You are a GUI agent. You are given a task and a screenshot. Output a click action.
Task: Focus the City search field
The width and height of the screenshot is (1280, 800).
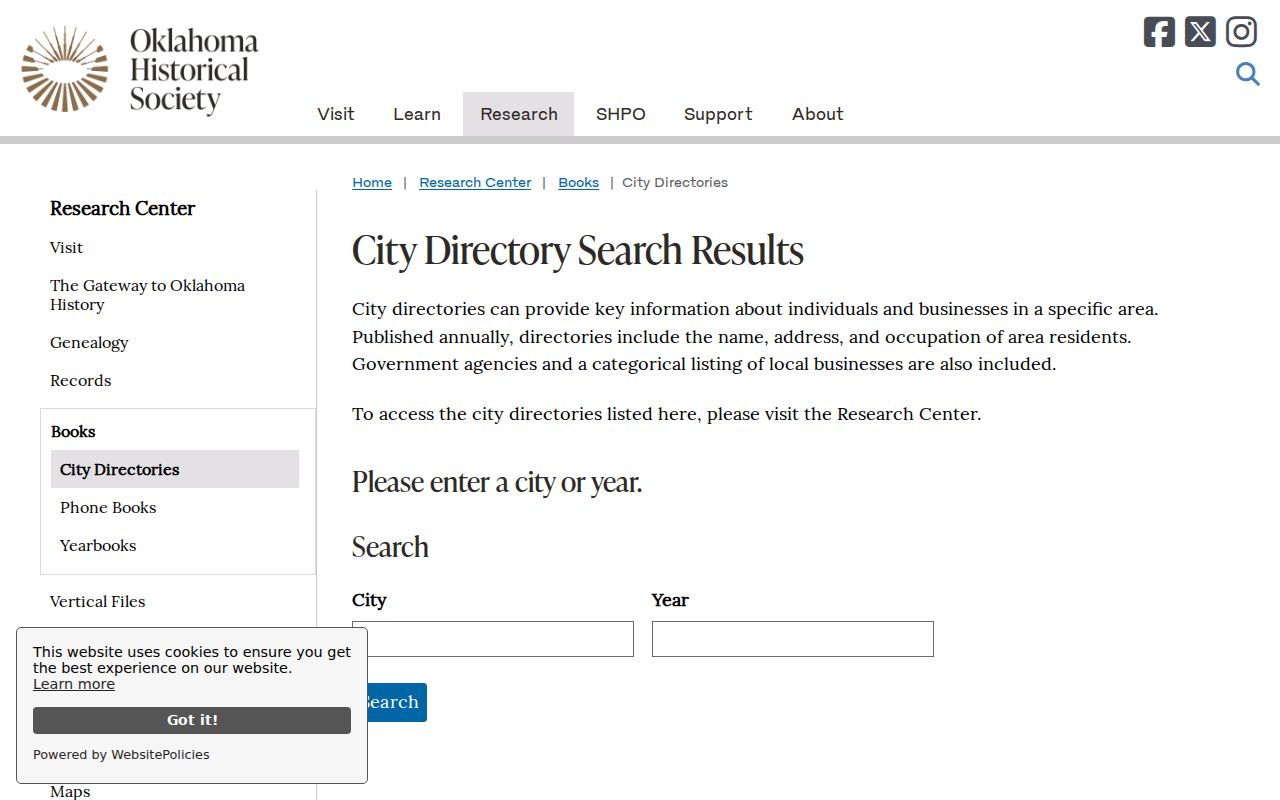(493, 639)
